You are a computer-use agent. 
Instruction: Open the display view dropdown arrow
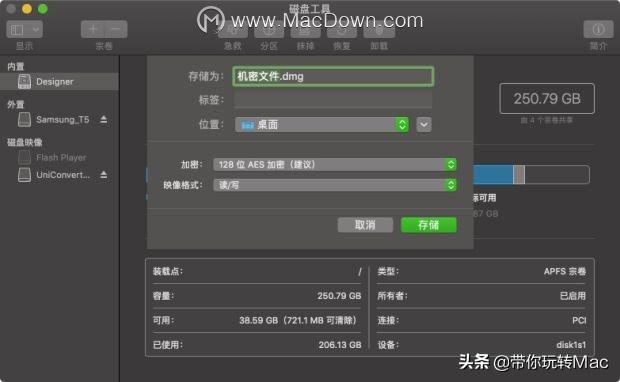pyautogui.click(x=36, y=30)
